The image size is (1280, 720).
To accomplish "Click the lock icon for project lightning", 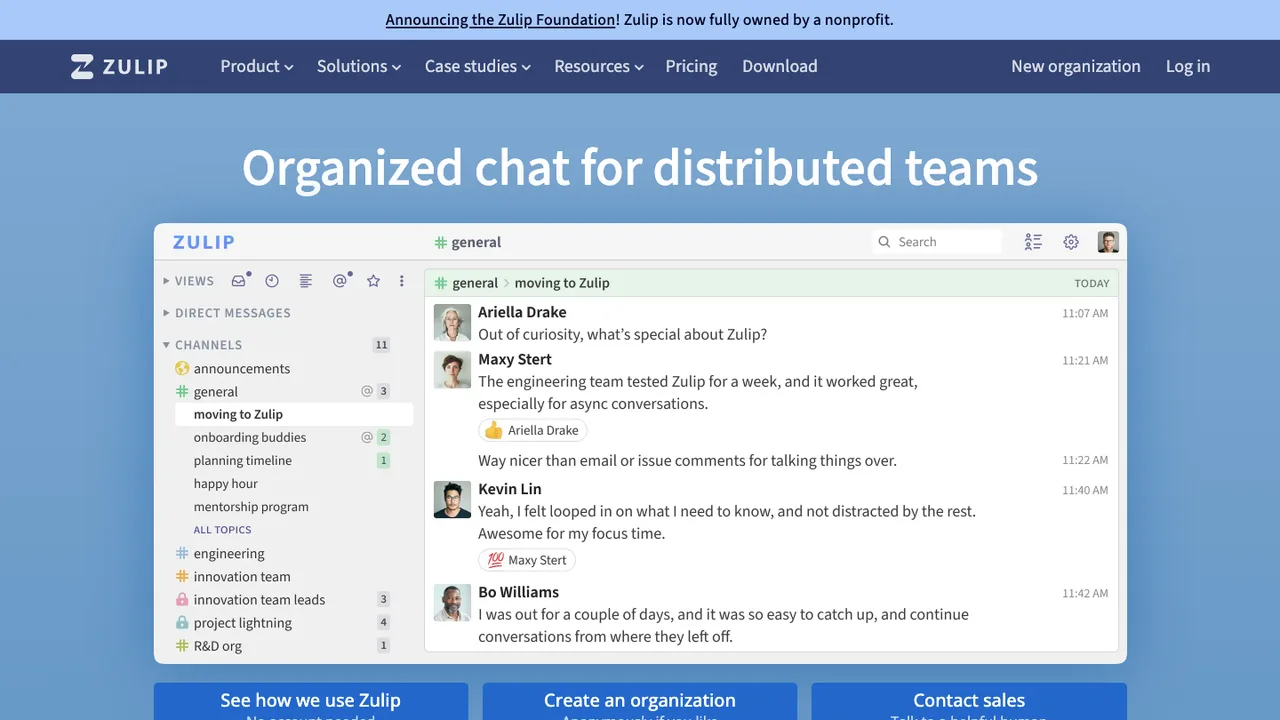I will pos(182,623).
